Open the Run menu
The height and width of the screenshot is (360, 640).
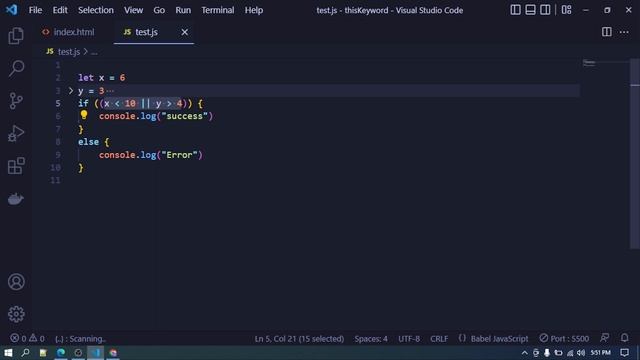[x=183, y=10]
